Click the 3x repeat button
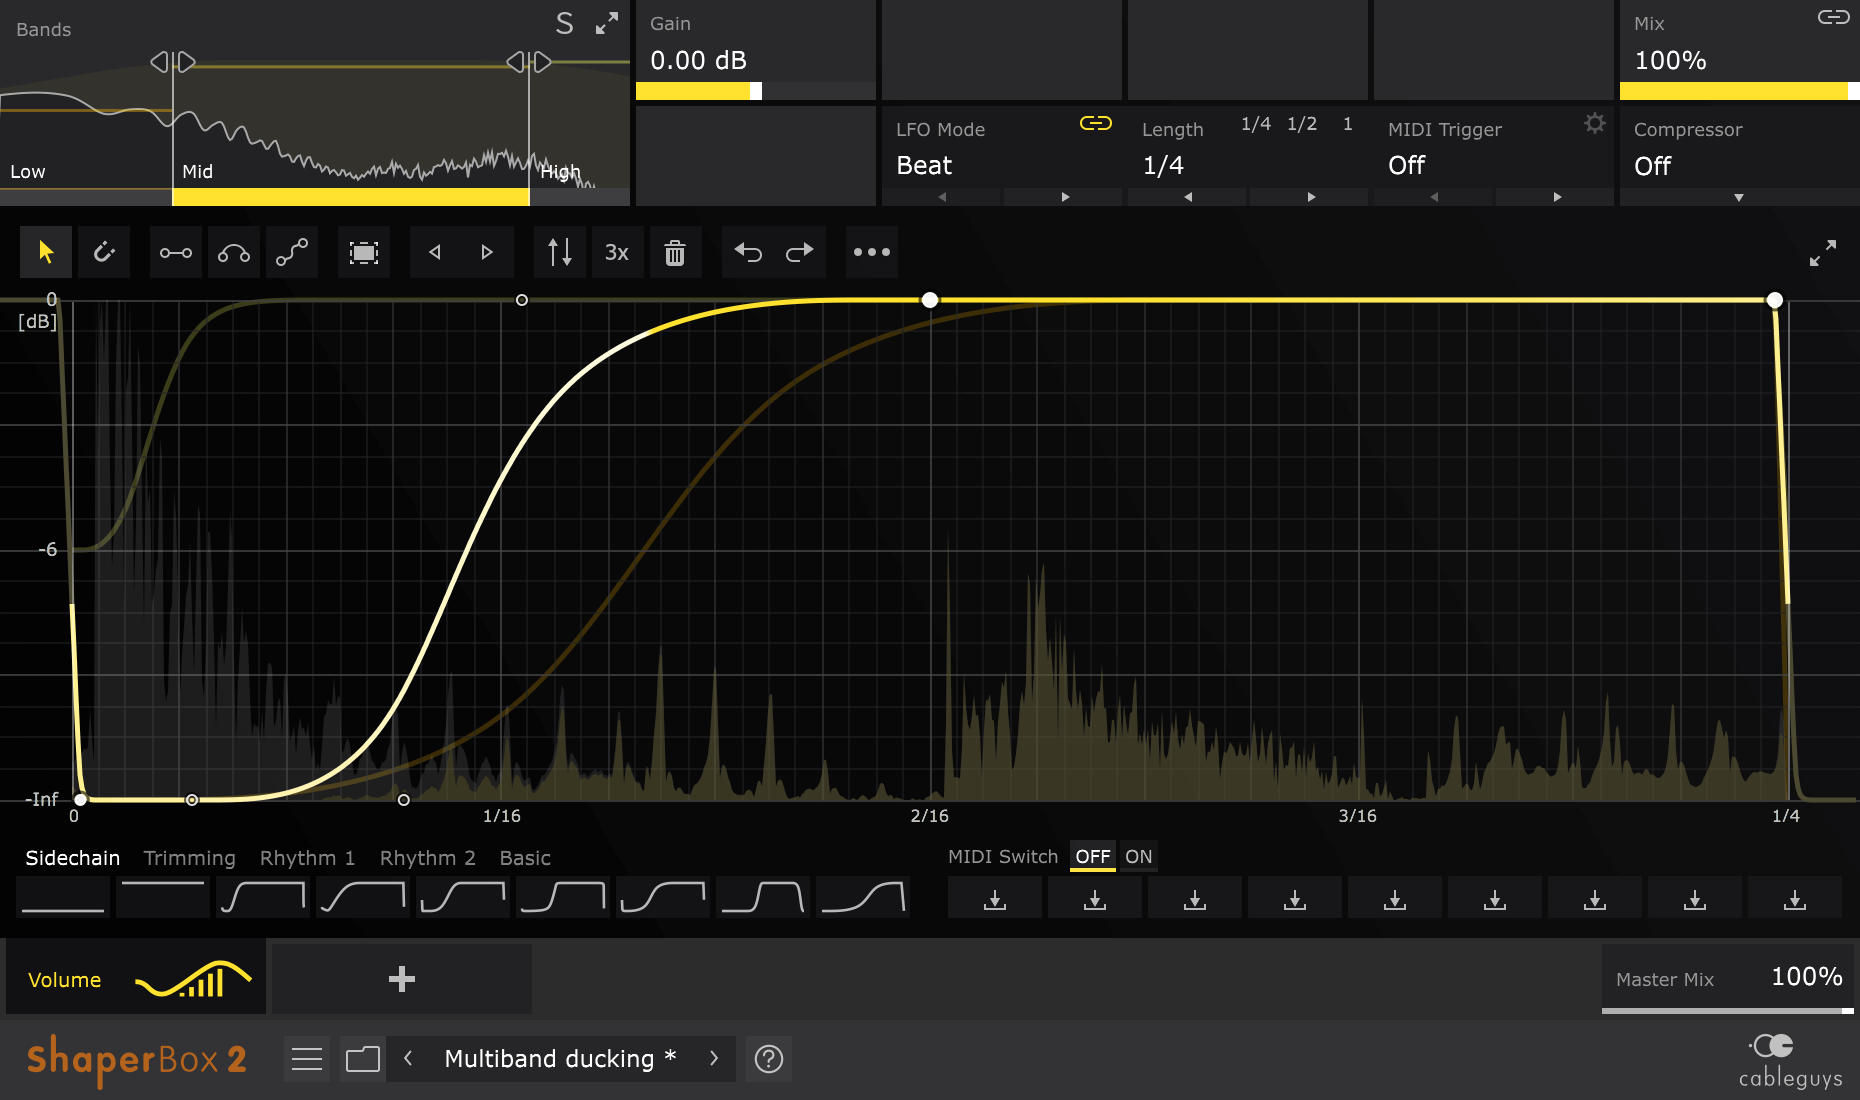This screenshot has height=1100, width=1860. 617,252
